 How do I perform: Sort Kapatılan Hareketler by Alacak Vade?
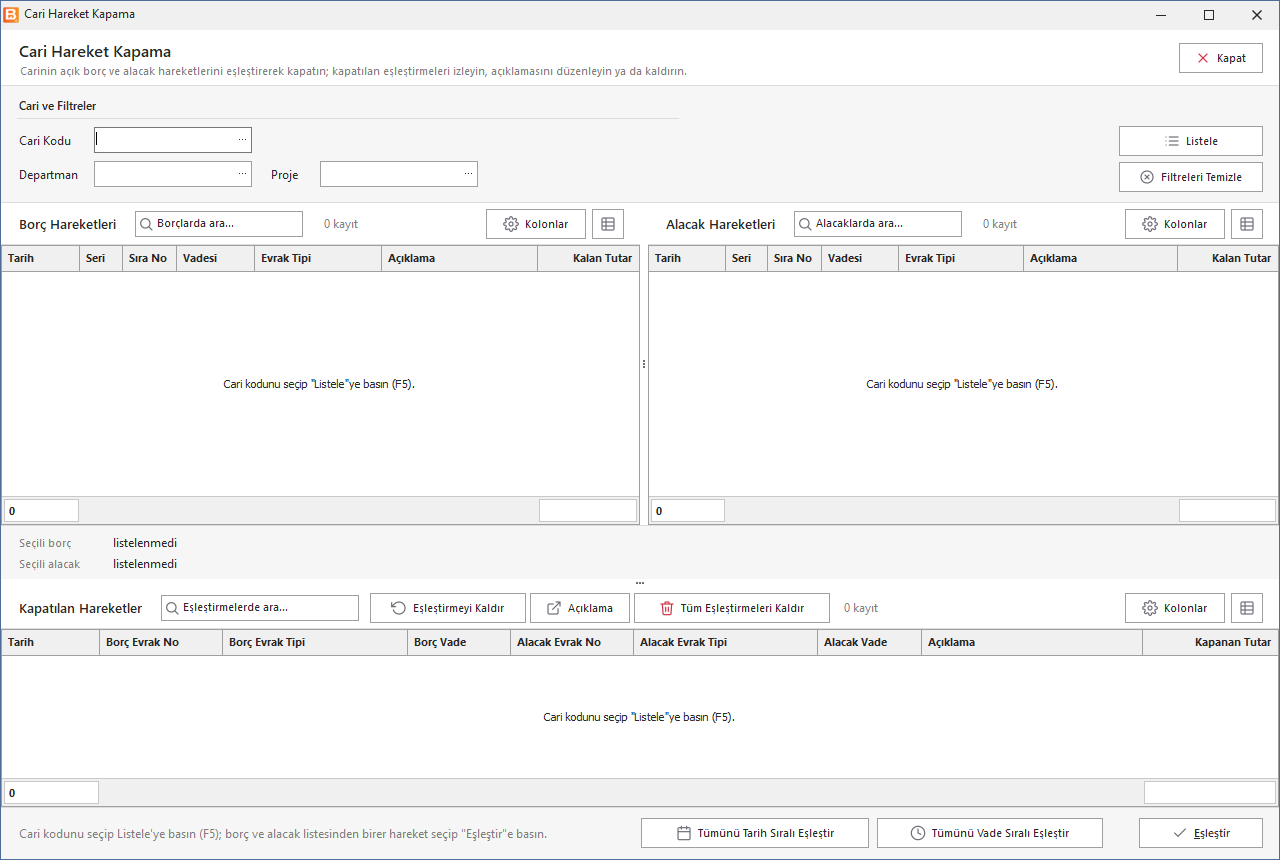point(869,642)
